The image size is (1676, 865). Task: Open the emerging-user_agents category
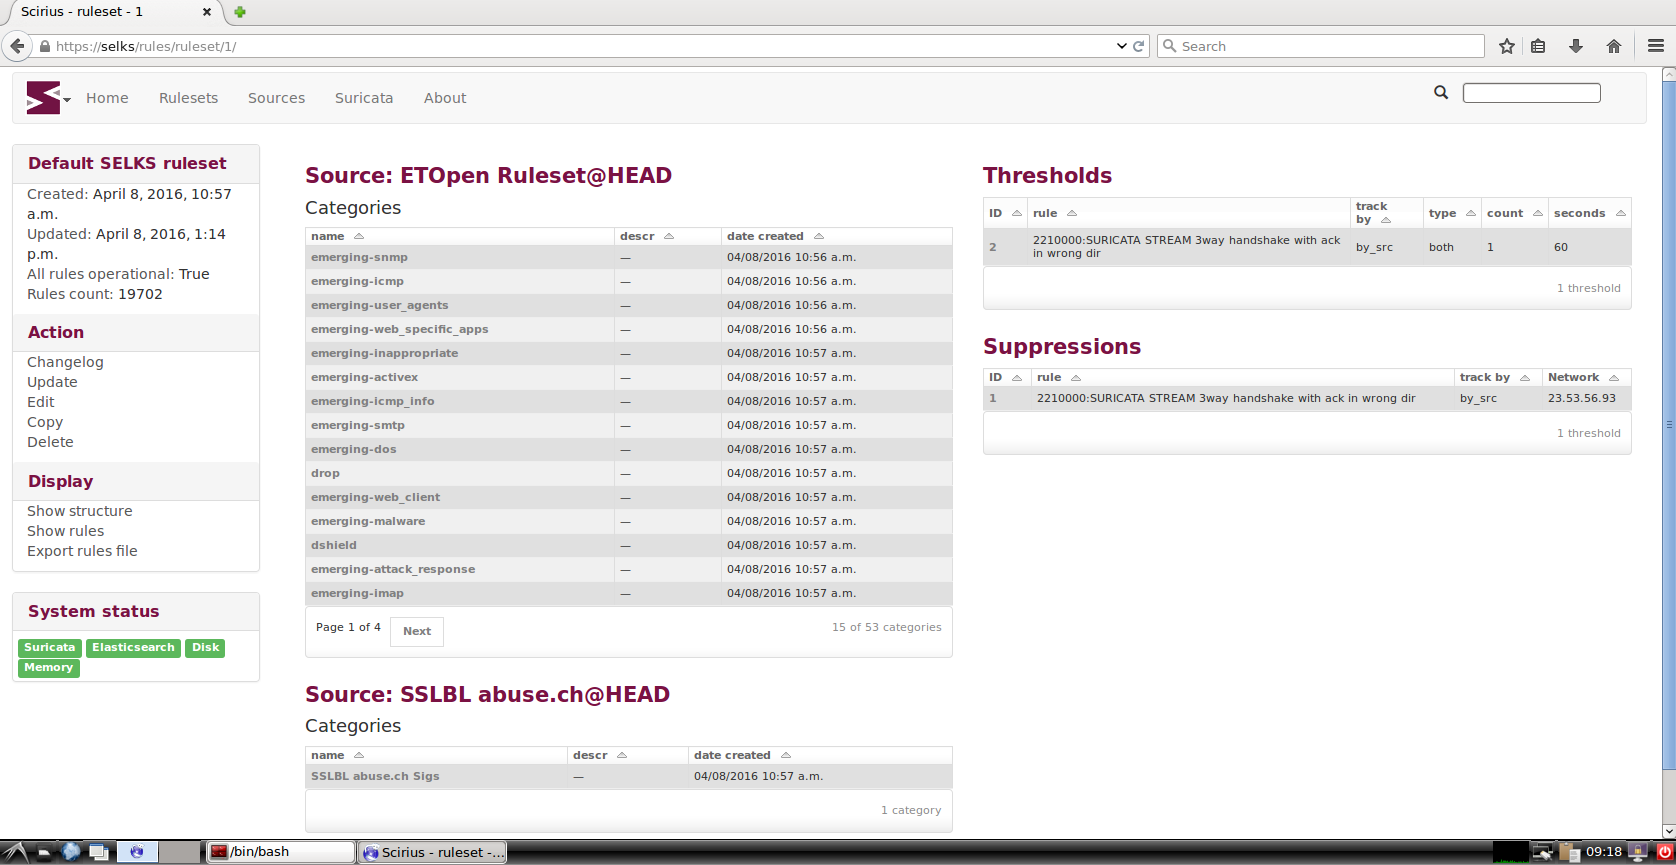pos(379,305)
